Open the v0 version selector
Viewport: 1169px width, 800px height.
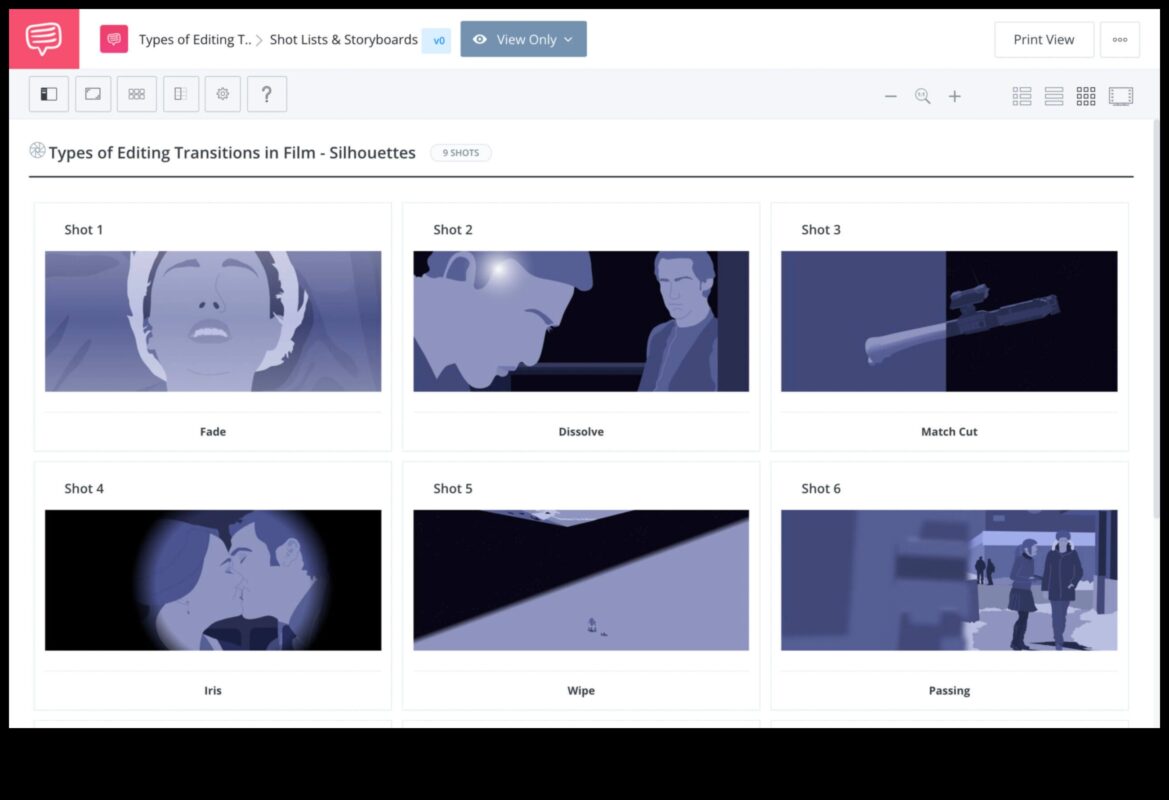pyautogui.click(x=436, y=40)
